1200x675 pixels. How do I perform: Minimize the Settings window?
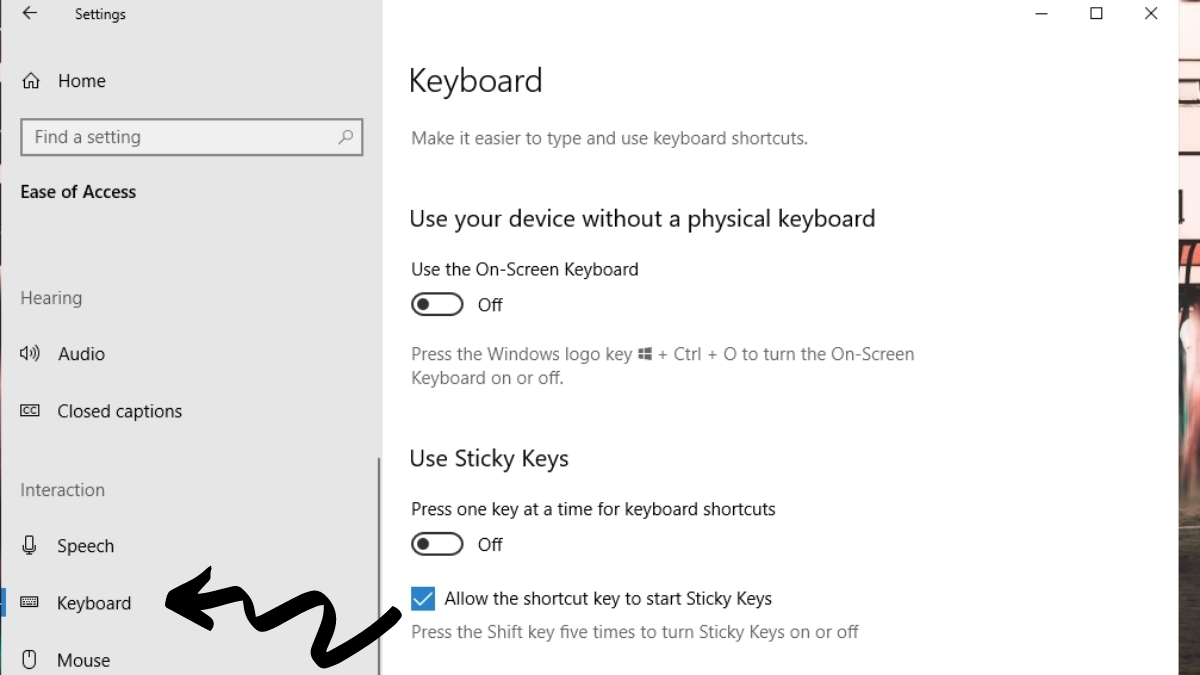[x=1041, y=14]
